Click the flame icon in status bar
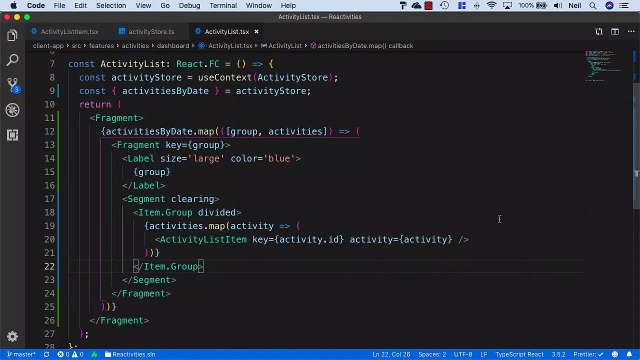This screenshot has width=640, height=360. 94,354
